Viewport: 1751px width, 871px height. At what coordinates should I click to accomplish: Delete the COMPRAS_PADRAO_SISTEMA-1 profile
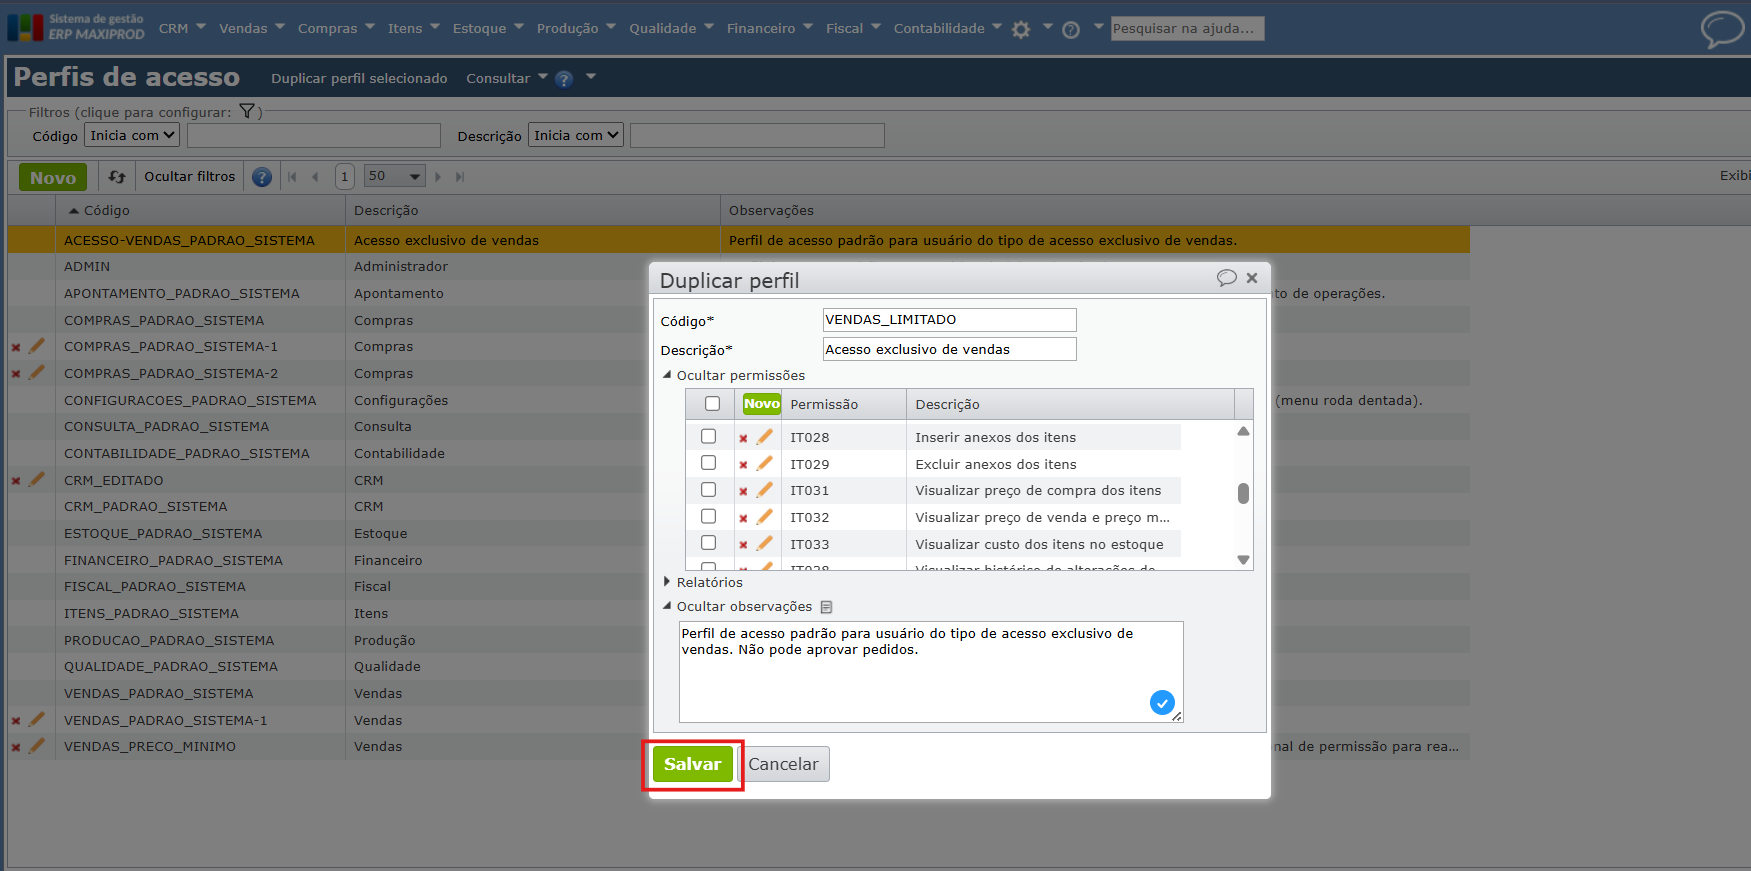(16, 347)
